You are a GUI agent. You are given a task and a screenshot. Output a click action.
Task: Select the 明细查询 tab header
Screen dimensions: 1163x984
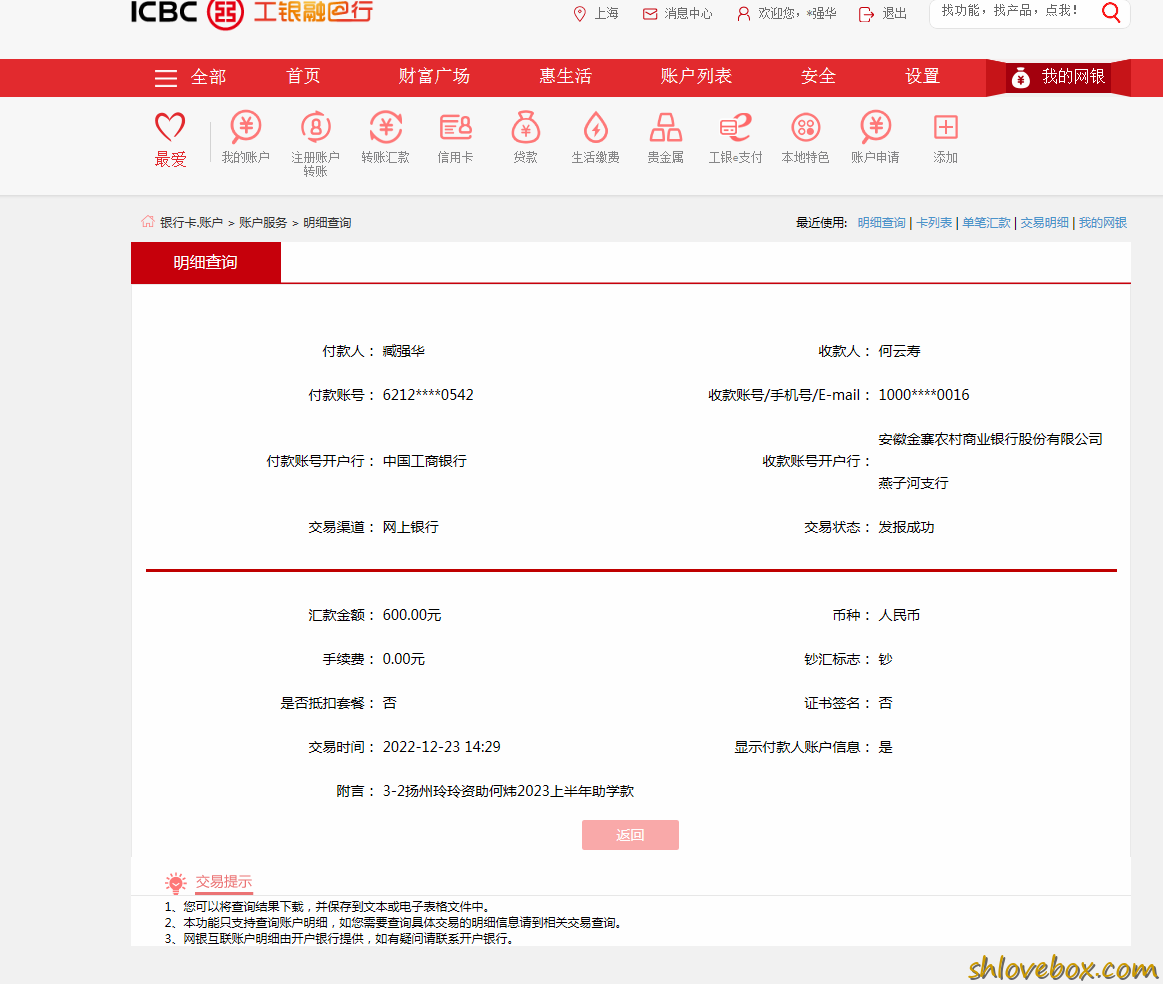[x=205, y=262]
